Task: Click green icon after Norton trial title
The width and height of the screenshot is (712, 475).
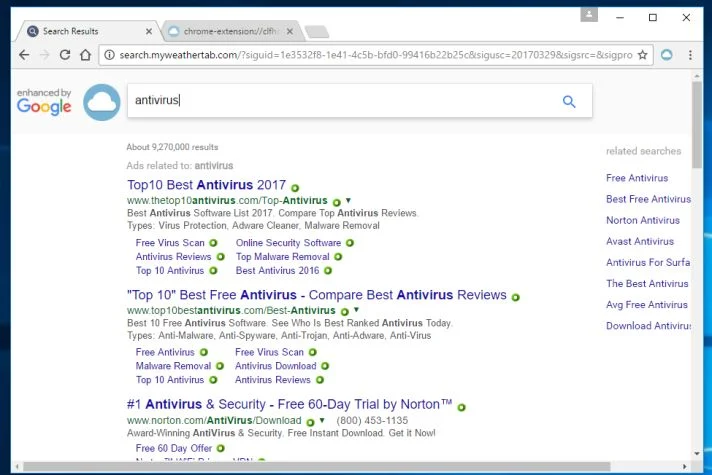Action: (461, 407)
